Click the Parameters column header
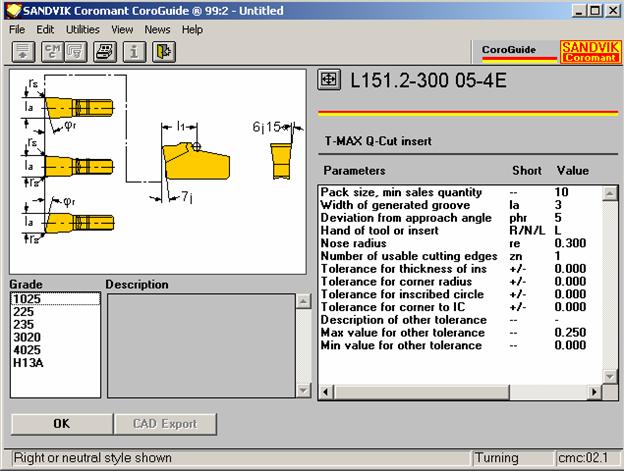624x471 pixels. point(354,171)
